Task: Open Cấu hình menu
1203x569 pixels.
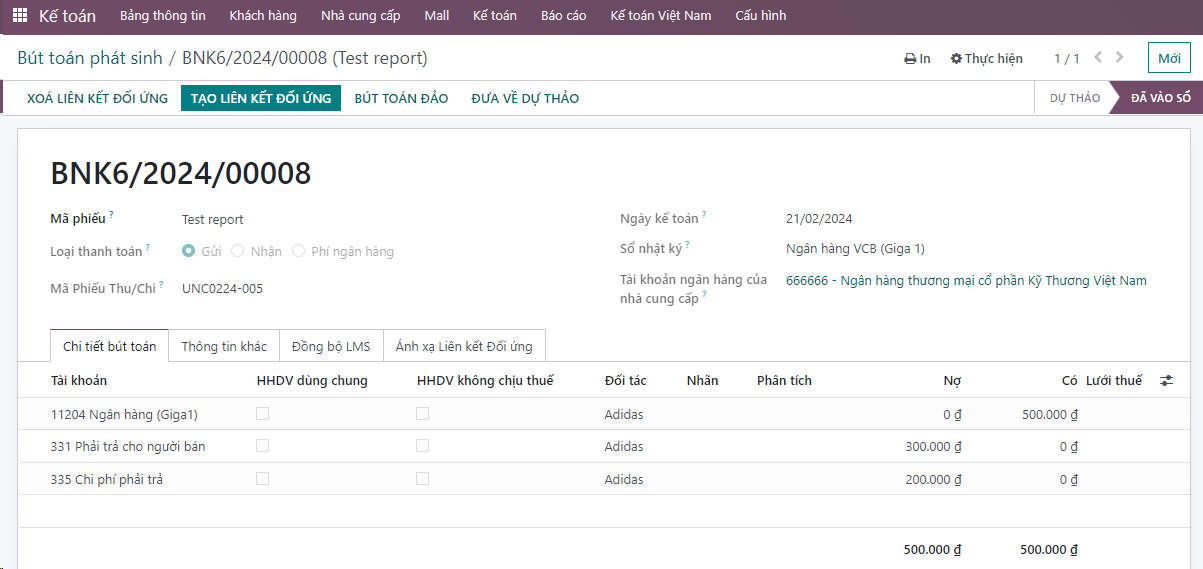Action: tap(760, 16)
